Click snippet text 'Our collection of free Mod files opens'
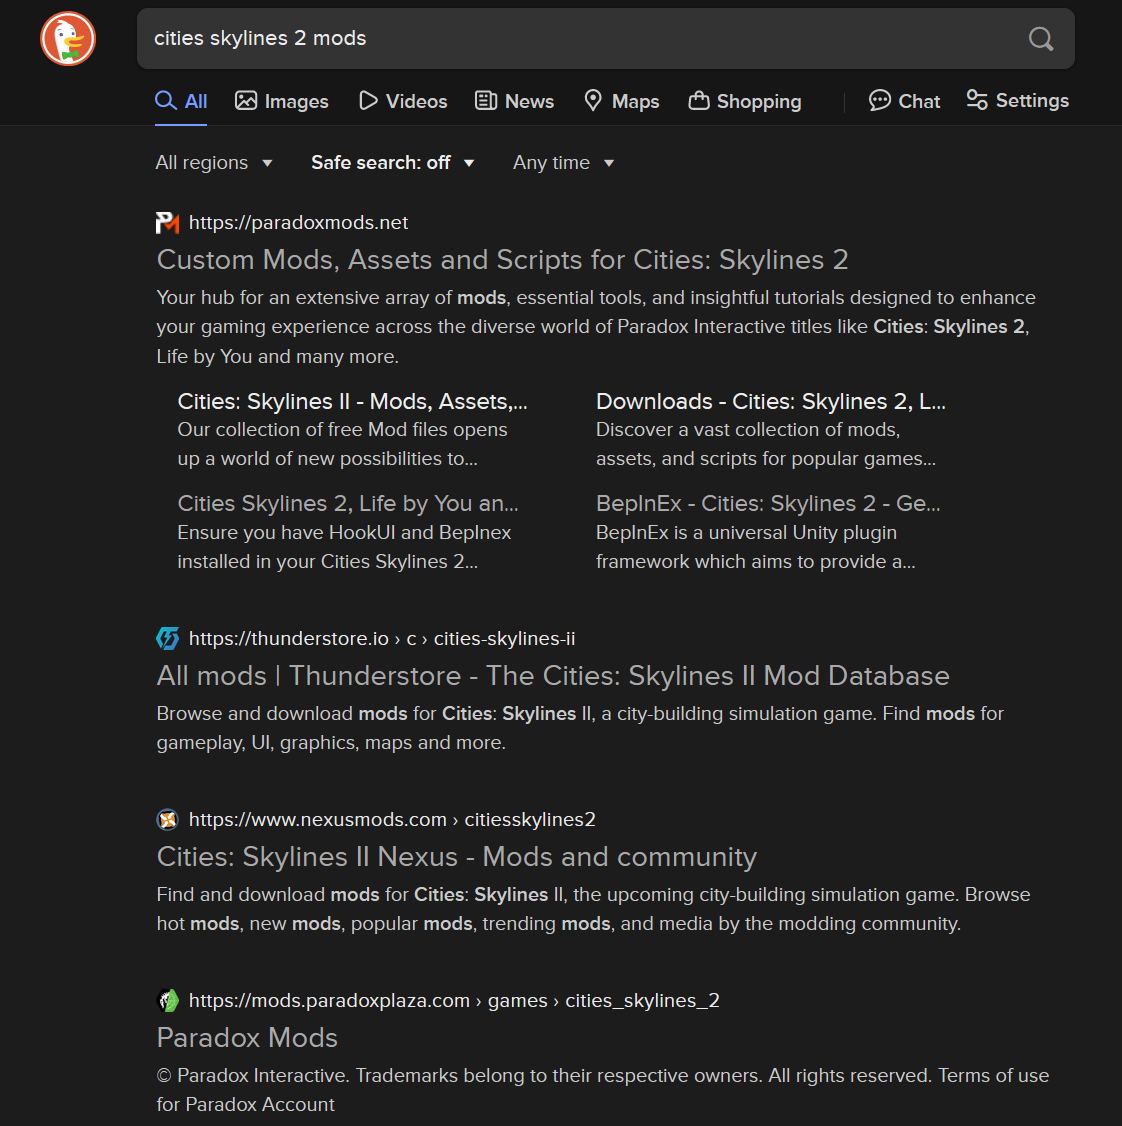The image size is (1122, 1126). [343, 429]
